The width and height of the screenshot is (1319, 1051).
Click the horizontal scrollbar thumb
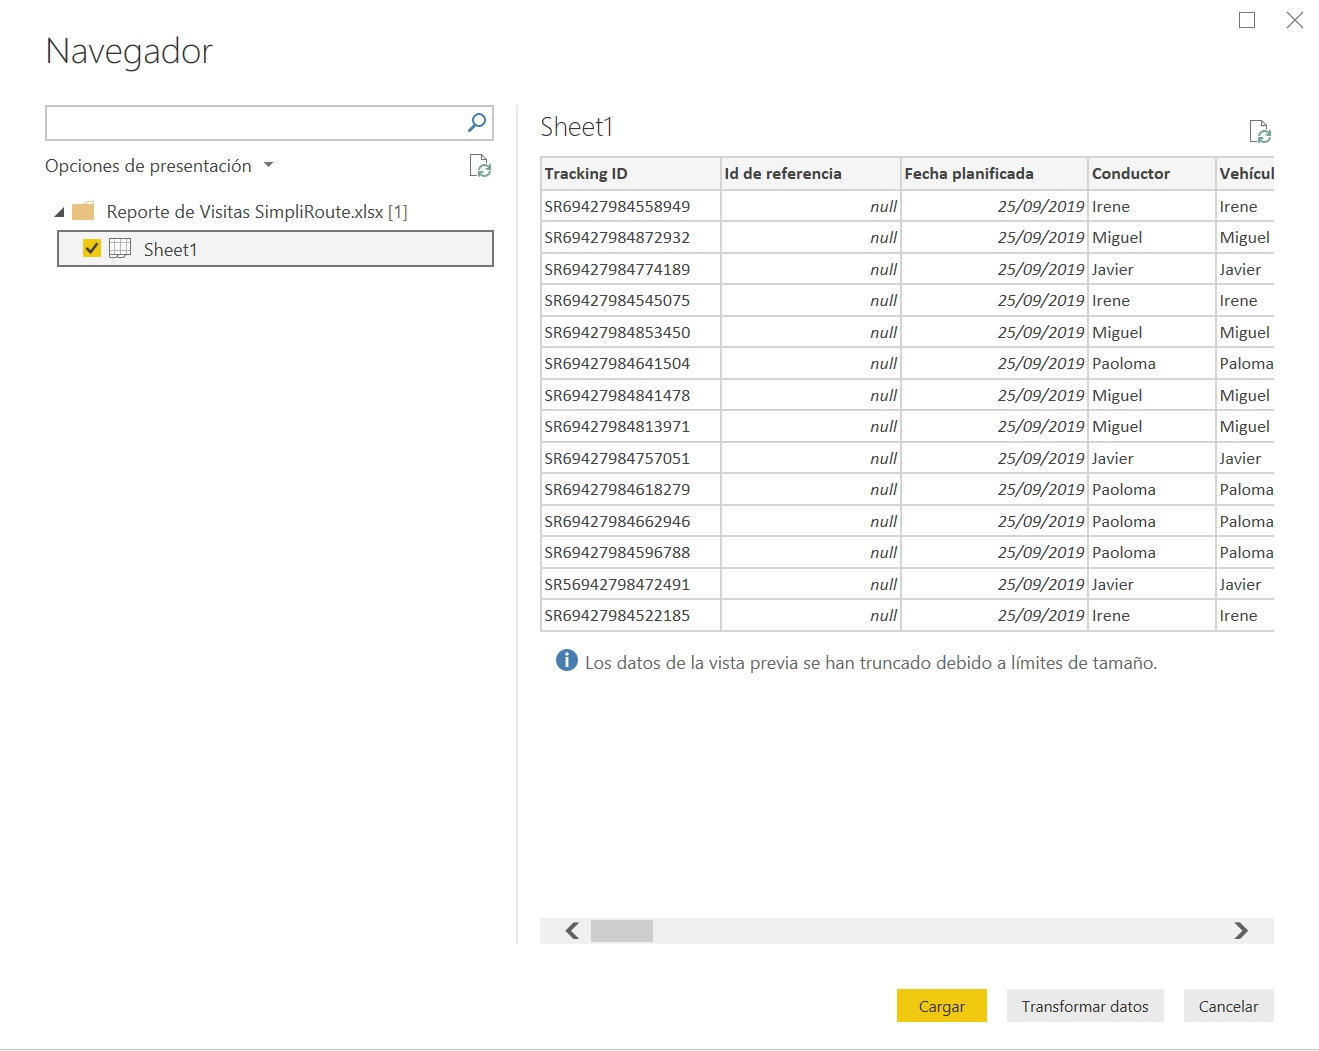tap(621, 931)
